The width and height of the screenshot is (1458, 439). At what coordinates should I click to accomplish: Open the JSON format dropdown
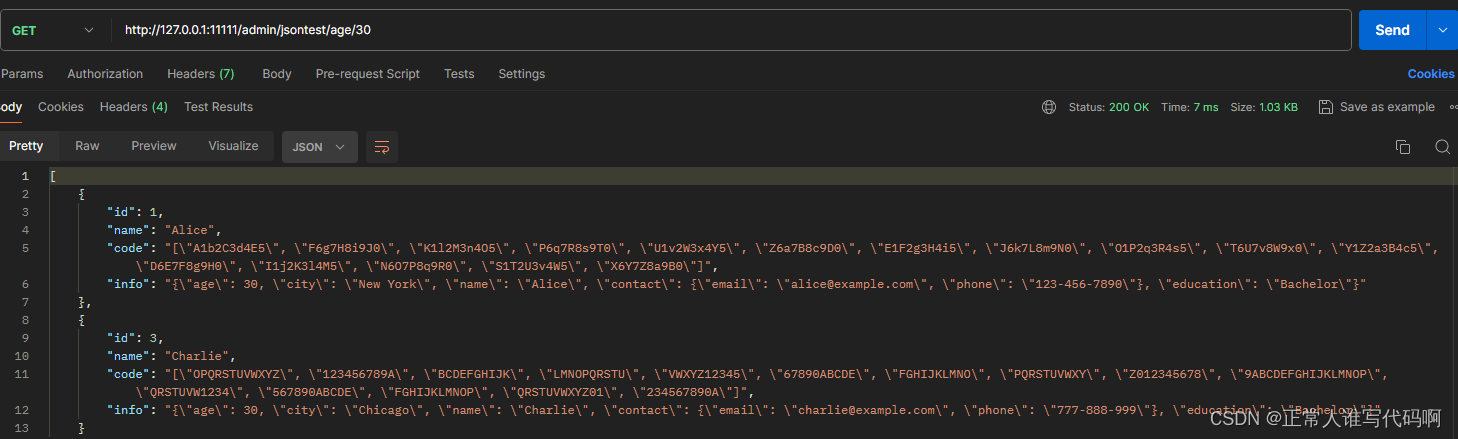coord(319,147)
